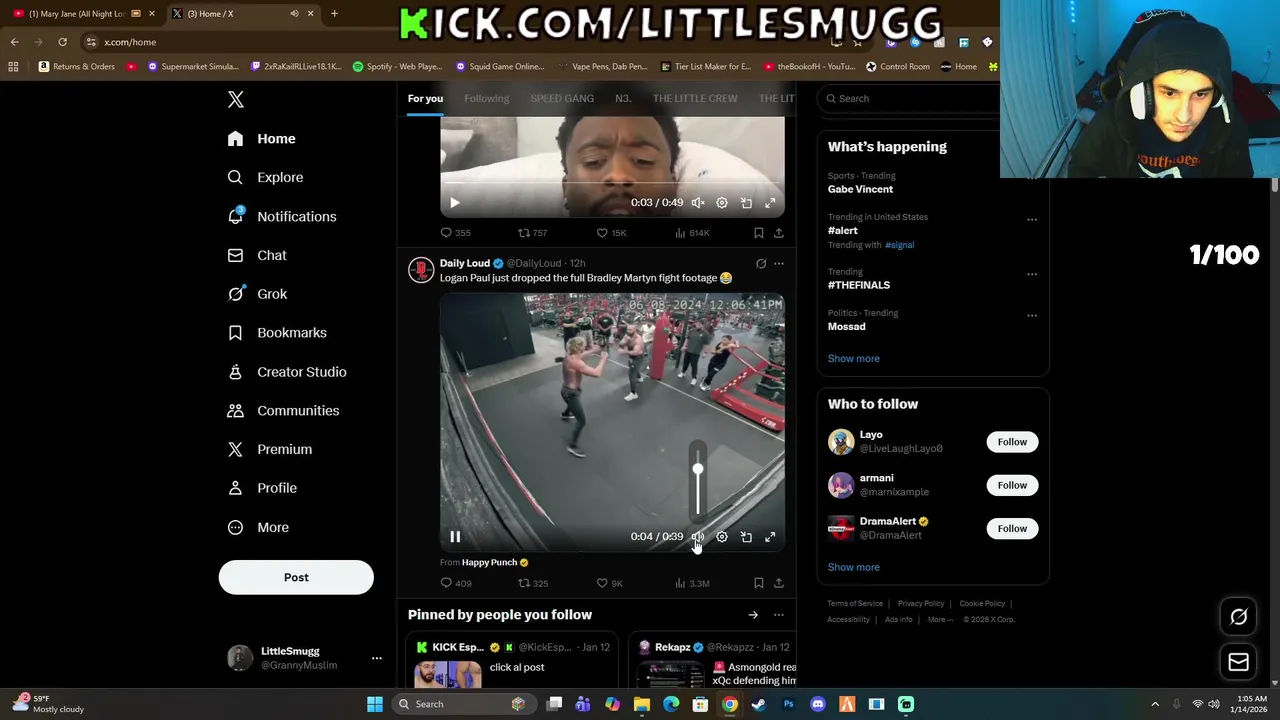This screenshot has height=720, width=1280.
Task: Switch to THE LITTLE CREW tab
Action: point(695,98)
